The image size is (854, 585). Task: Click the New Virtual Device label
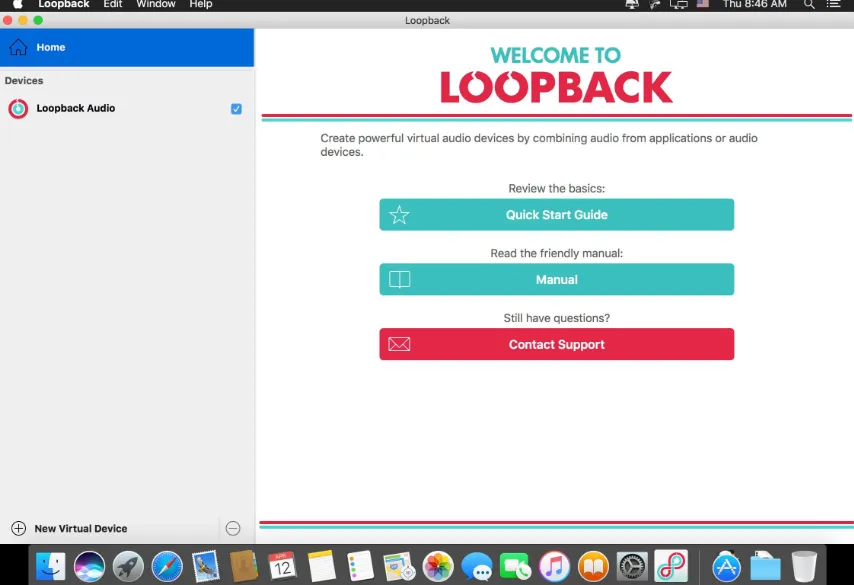tap(81, 528)
